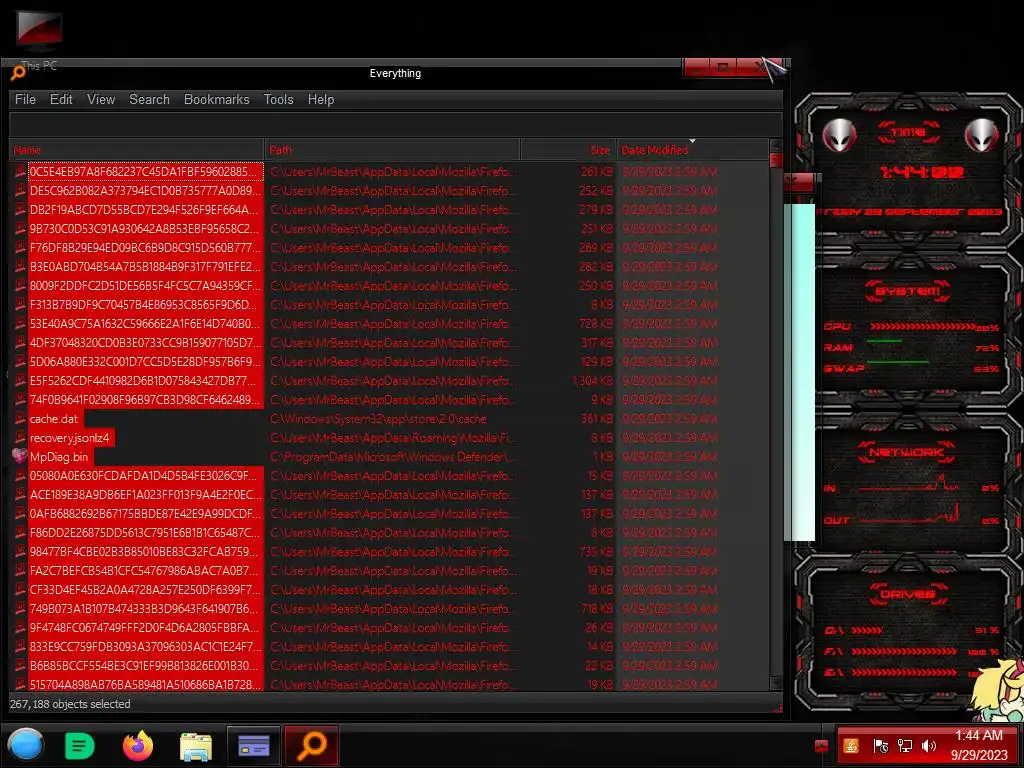The width and height of the screenshot is (1024, 768).
Task: Click the file icon beside cache.dat
Action: (20, 418)
